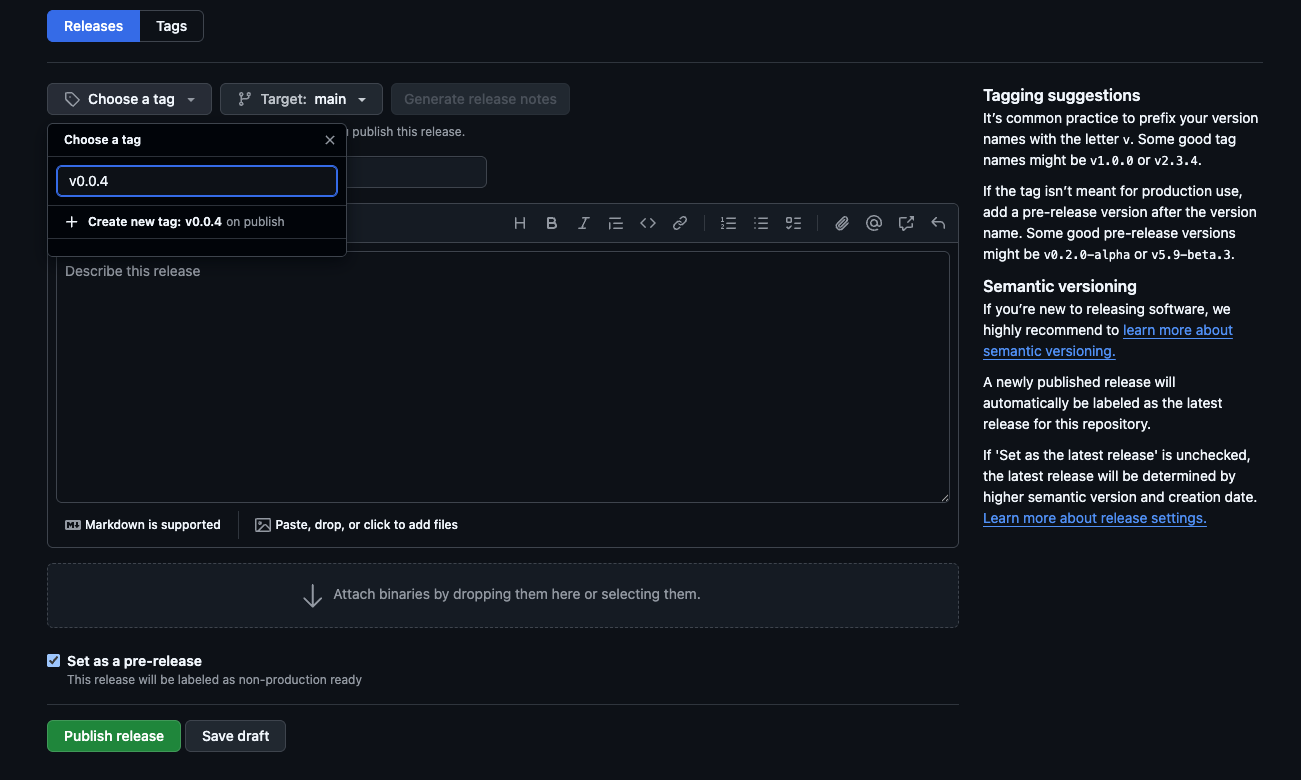This screenshot has width=1301, height=780.
Task: Switch to the Tags tab
Action: (171, 26)
